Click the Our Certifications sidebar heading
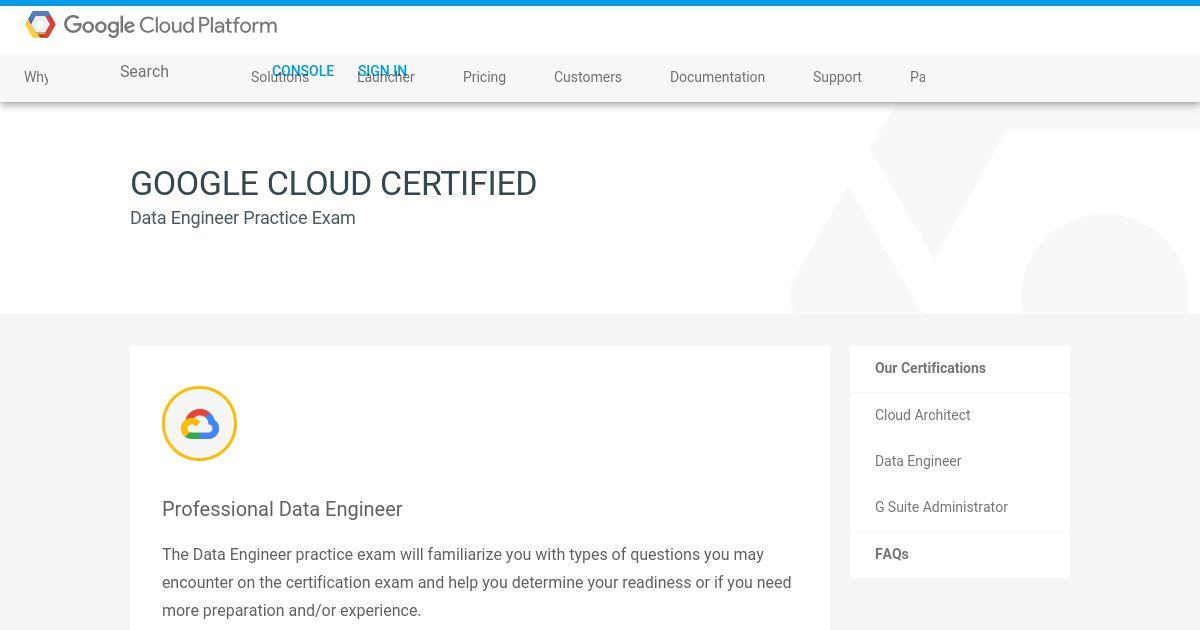The image size is (1200, 630). point(930,368)
